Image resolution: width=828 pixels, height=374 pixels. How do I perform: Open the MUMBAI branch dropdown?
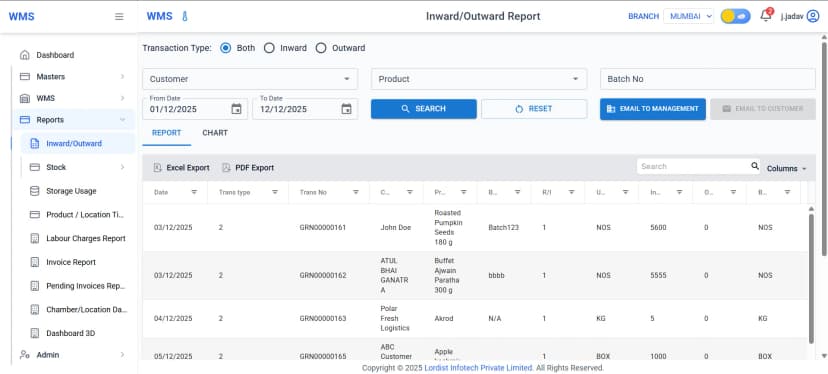689,16
